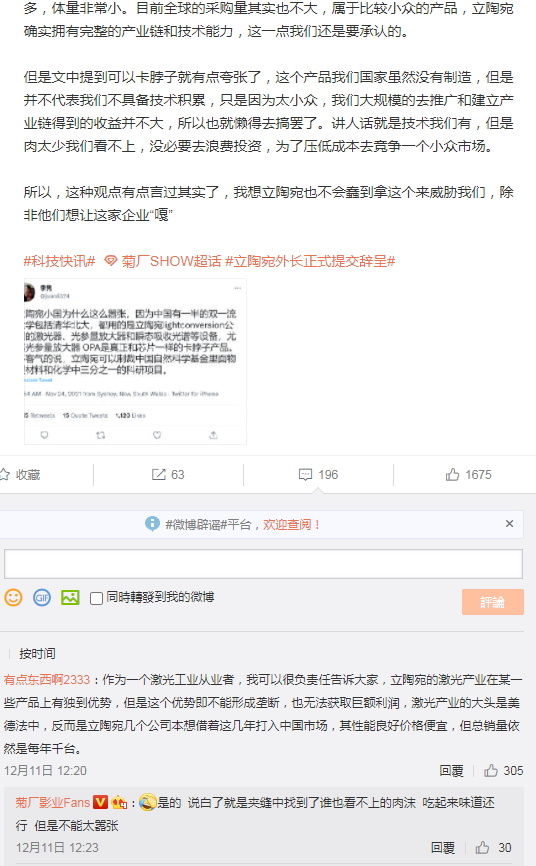Click the repost icon showing 63
The image size is (536, 866).
tap(159, 474)
